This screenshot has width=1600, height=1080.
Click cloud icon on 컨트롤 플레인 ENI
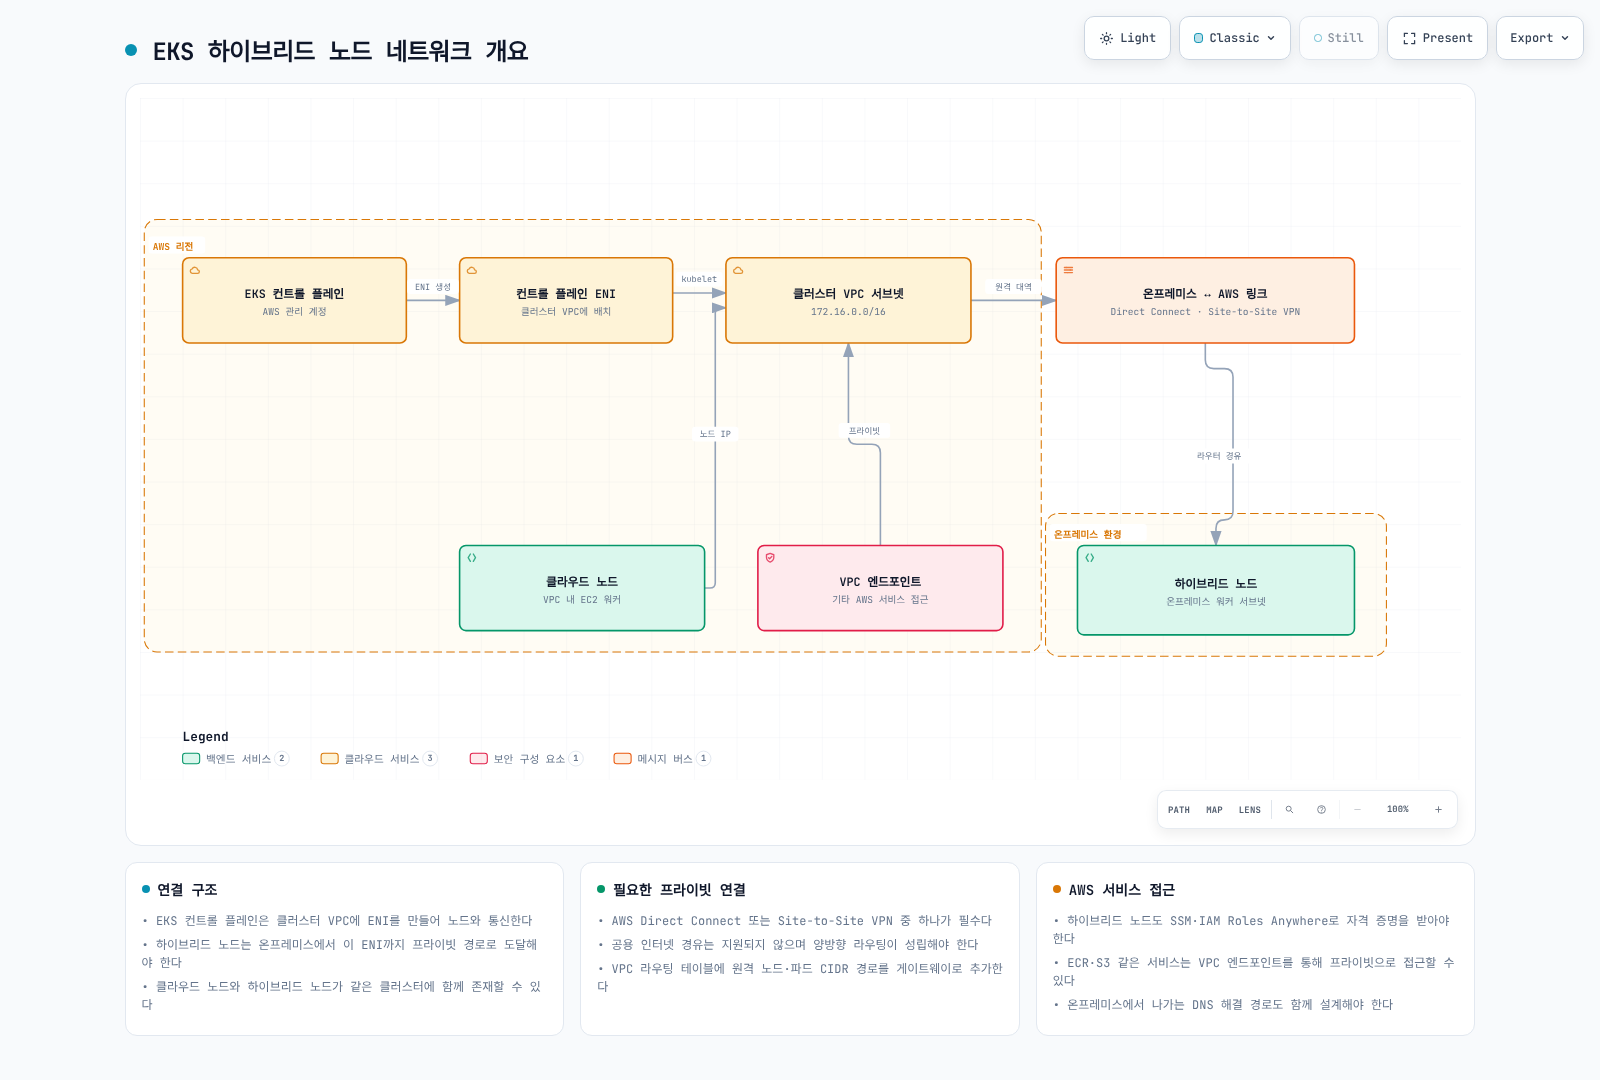pyautogui.click(x=472, y=270)
